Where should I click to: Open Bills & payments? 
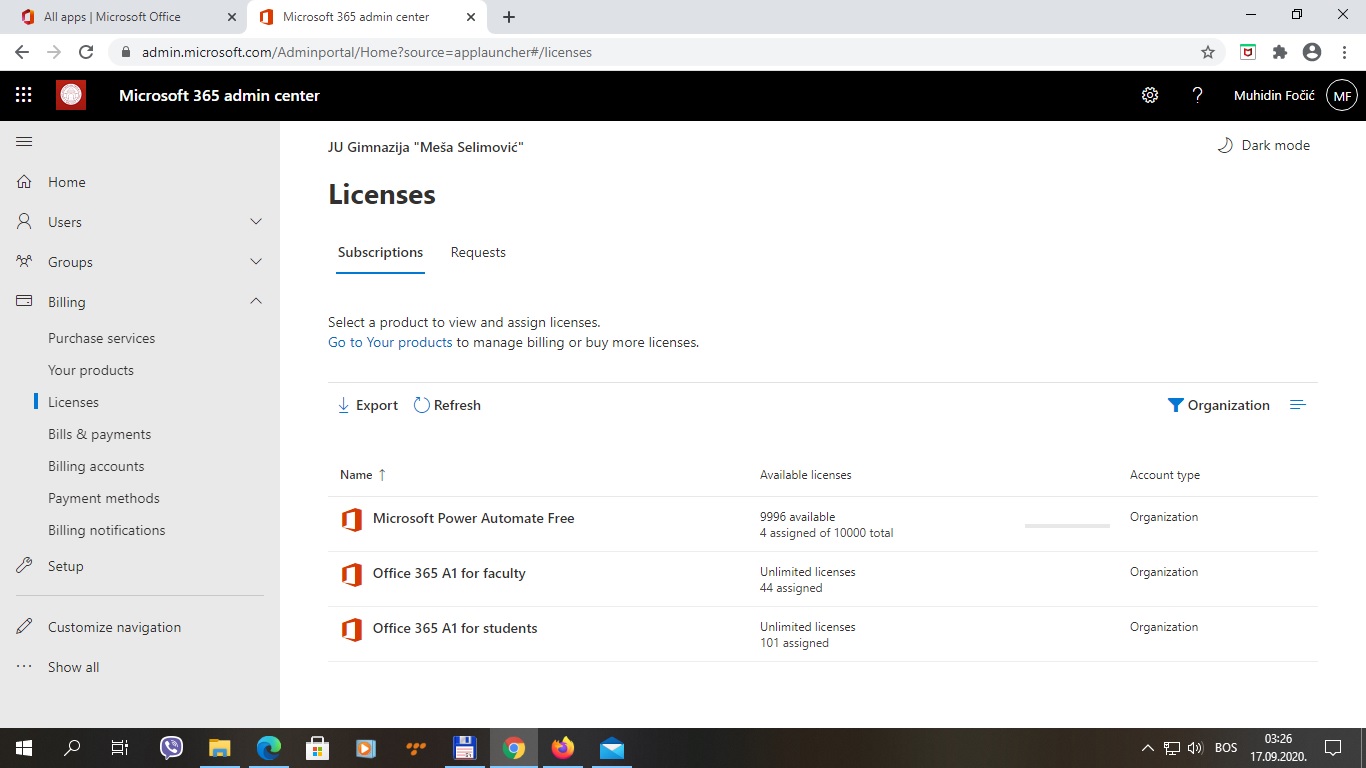pyautogui.click(x=100, y=434)
